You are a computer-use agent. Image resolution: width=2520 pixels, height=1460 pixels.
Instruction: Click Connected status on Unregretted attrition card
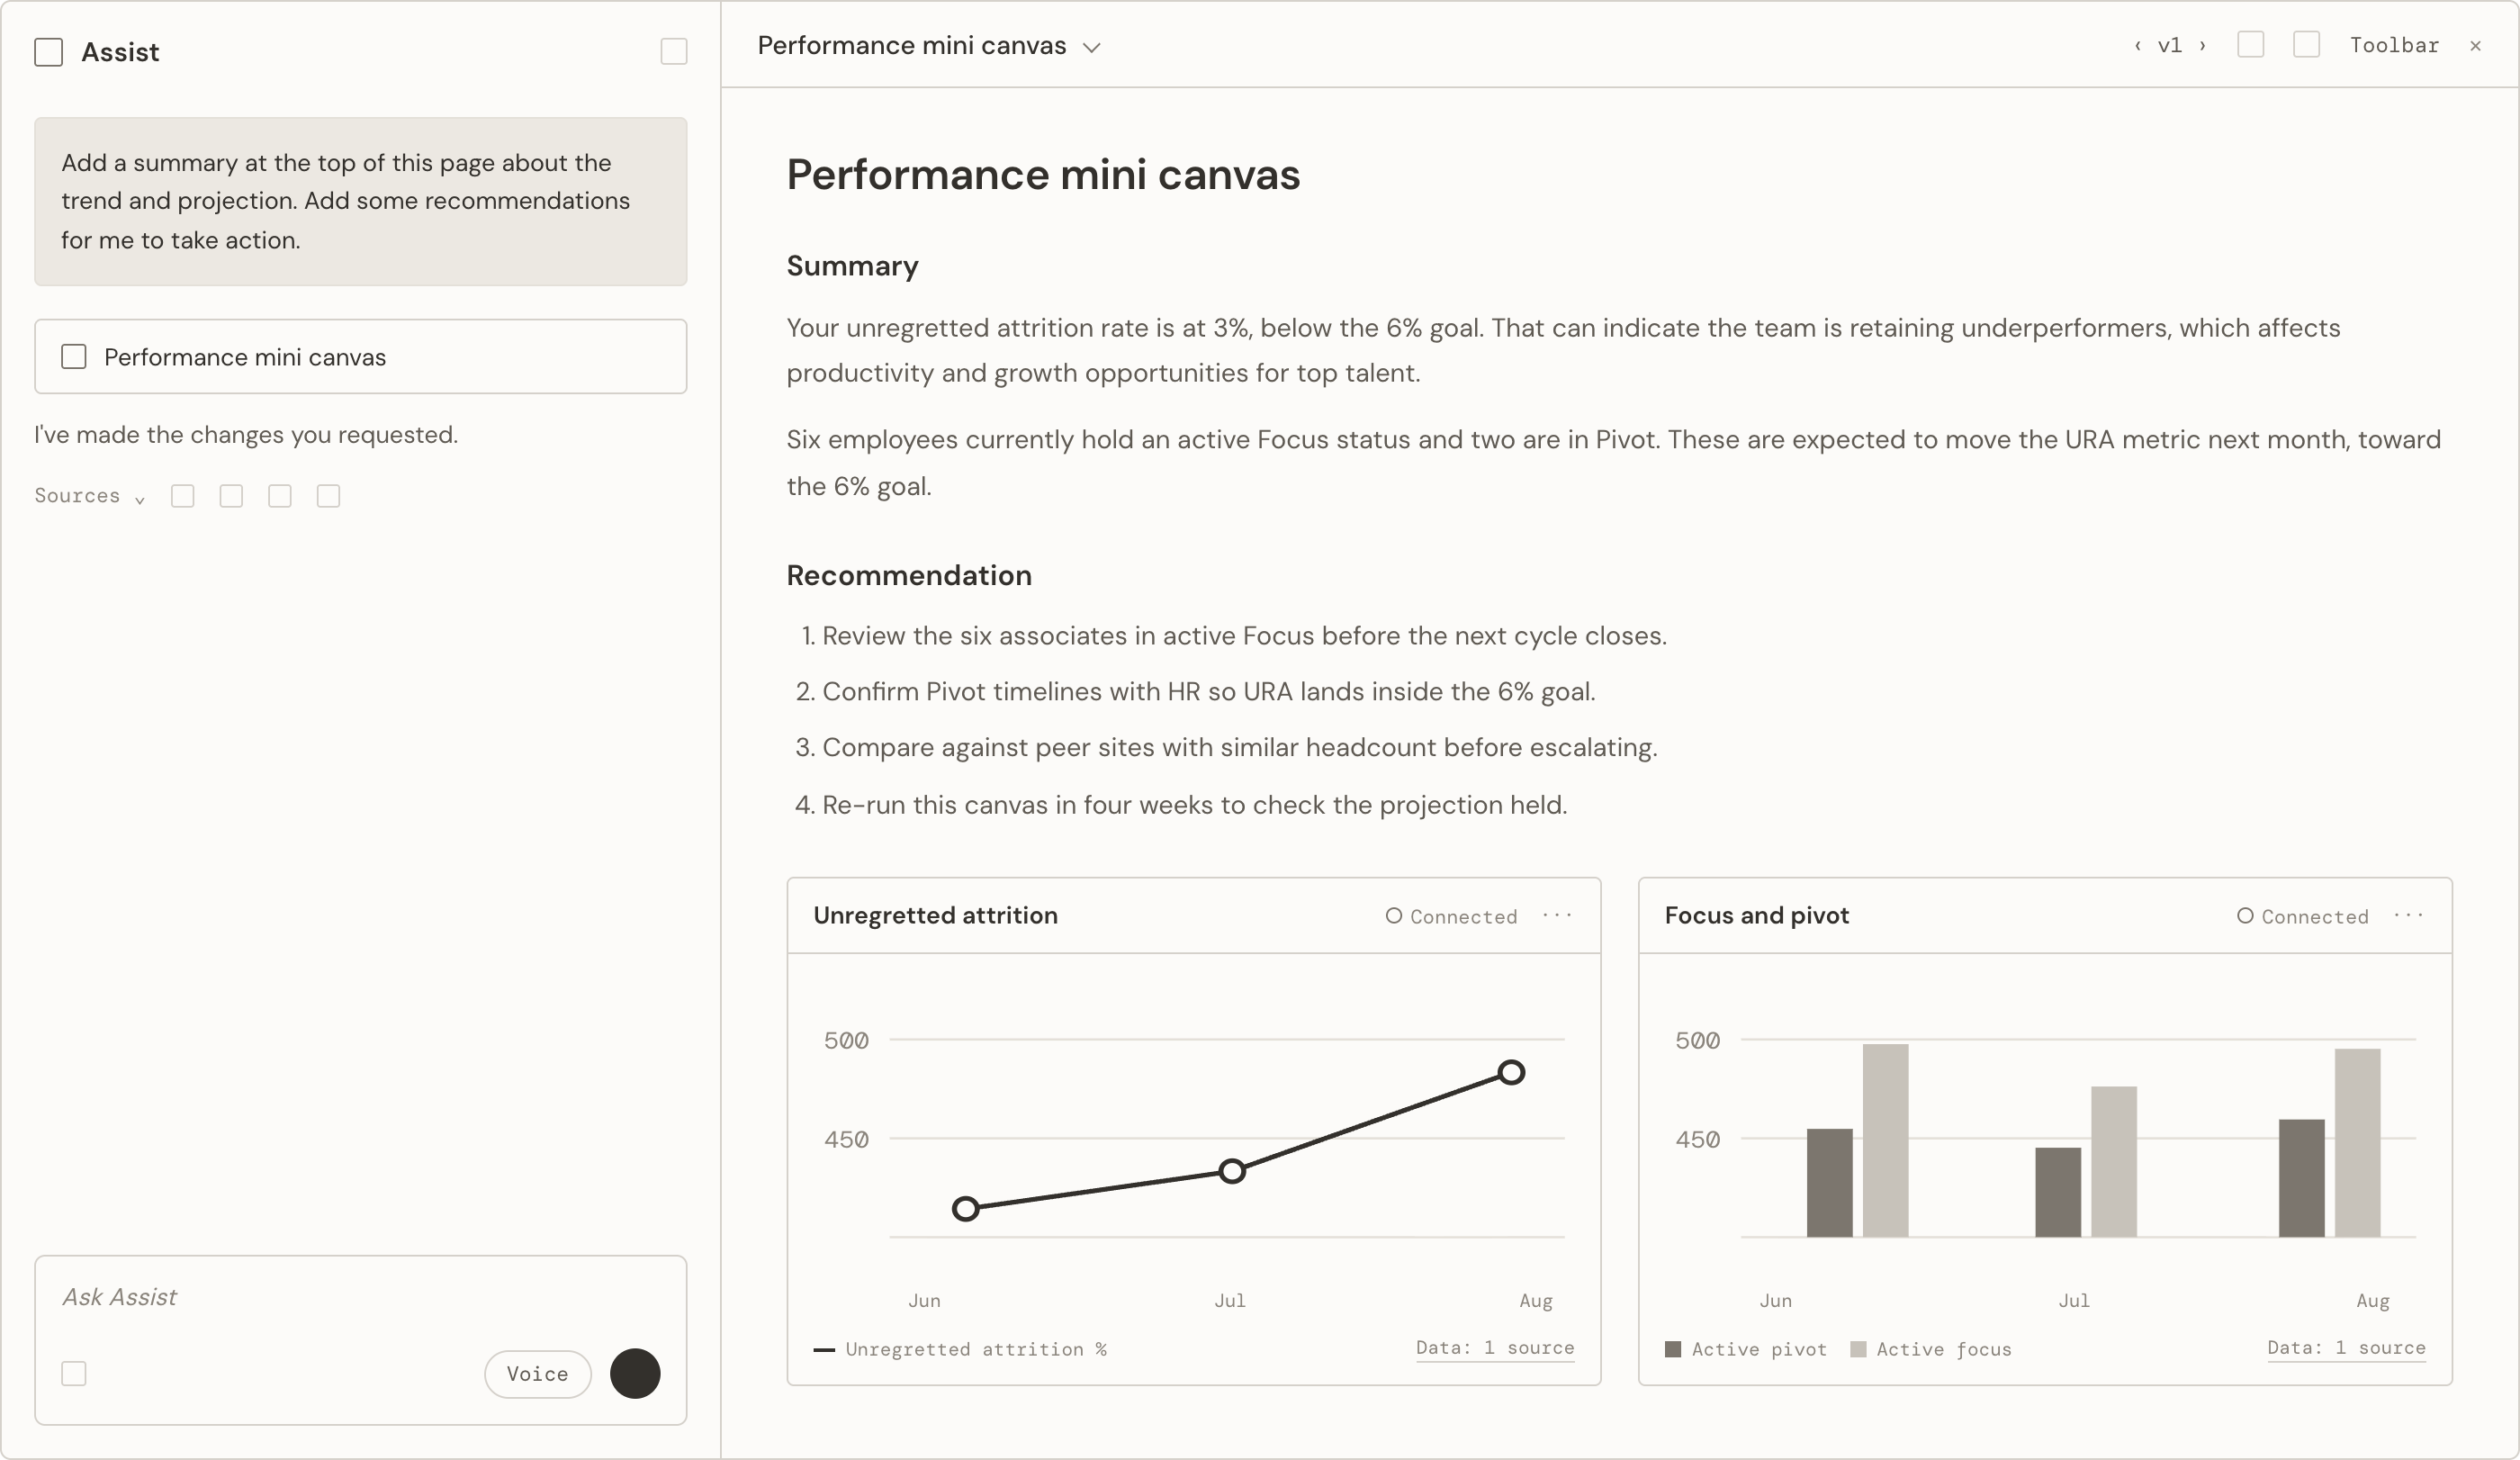click(x=1451, y=917)
